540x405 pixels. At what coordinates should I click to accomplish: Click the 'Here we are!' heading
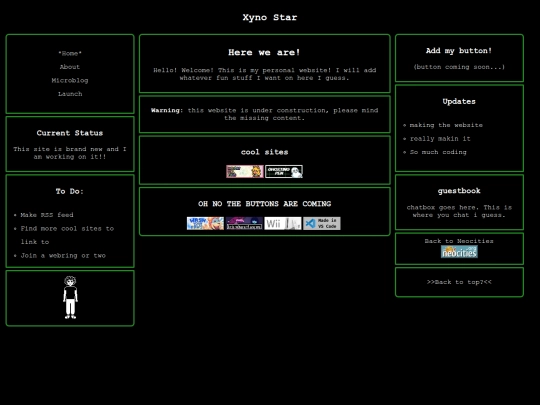pos(264,52)
